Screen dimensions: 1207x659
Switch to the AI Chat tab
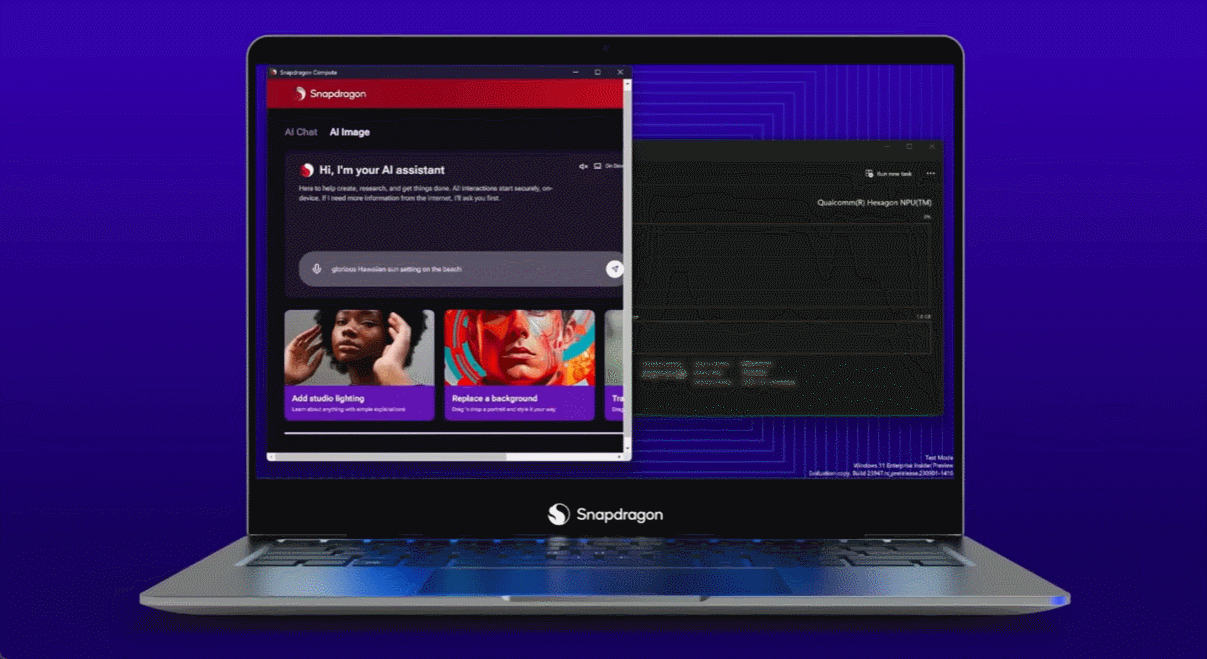click(x=301, y=132)
